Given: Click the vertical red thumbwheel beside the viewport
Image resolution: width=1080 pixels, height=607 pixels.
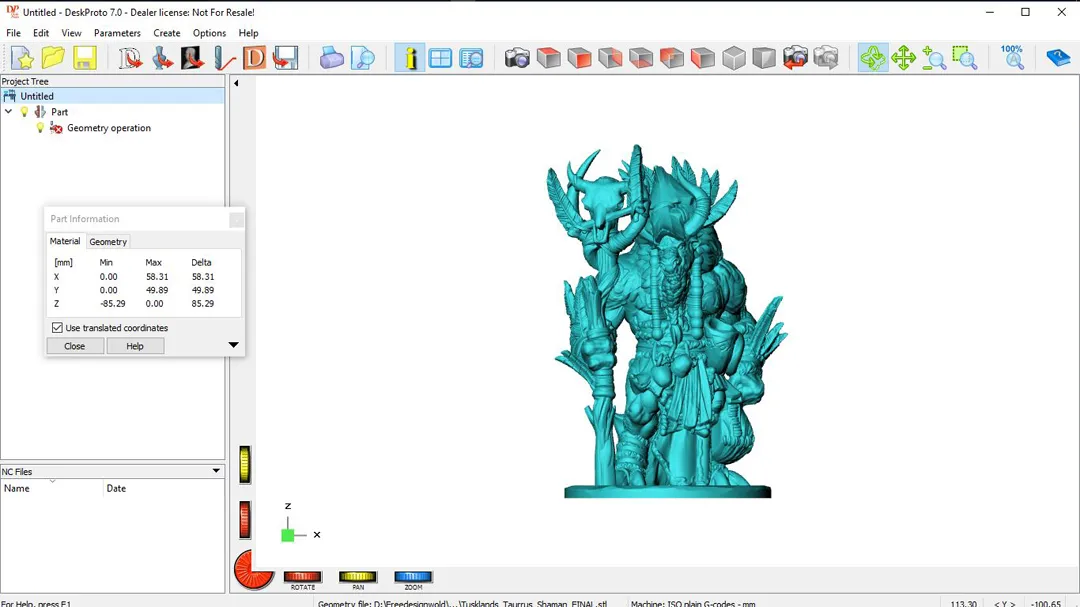Looking at the screenshot, I should [x=245, y=519].
